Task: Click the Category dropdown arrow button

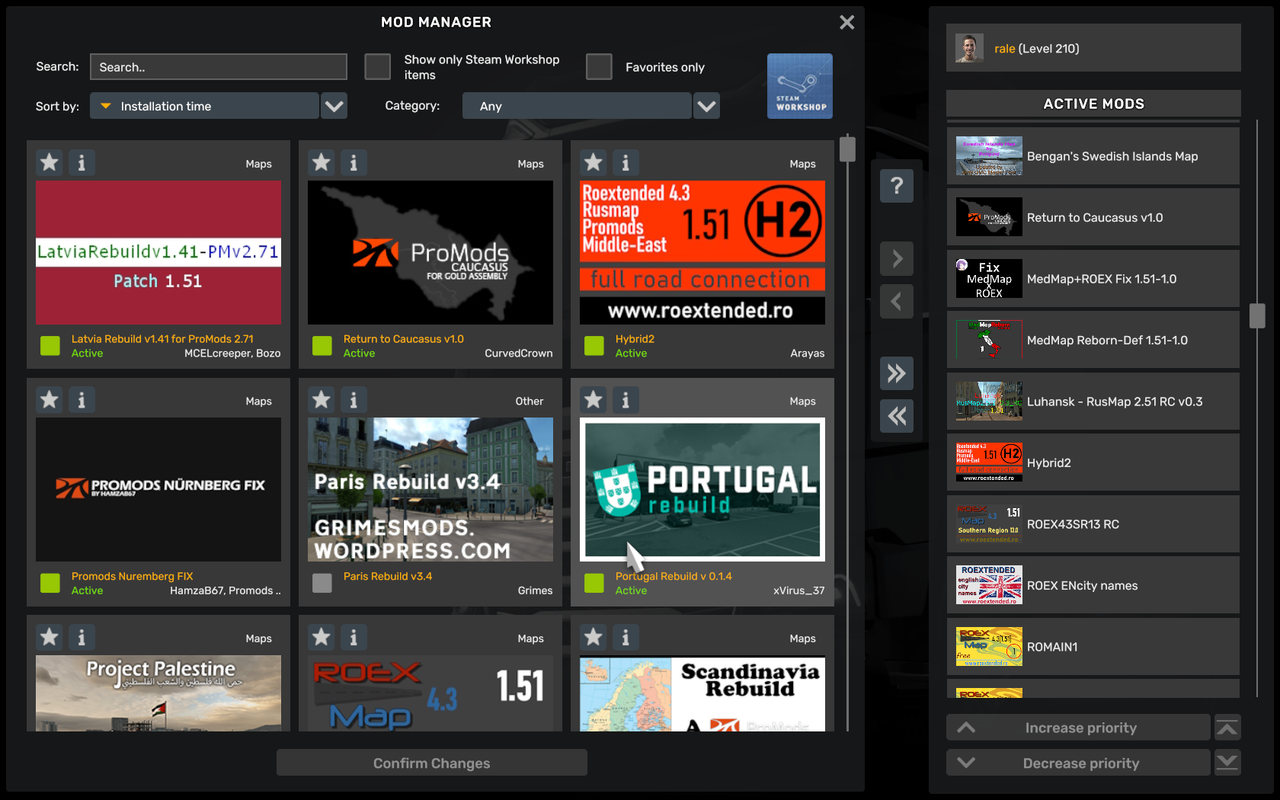Action: click(x=707, y=106)
